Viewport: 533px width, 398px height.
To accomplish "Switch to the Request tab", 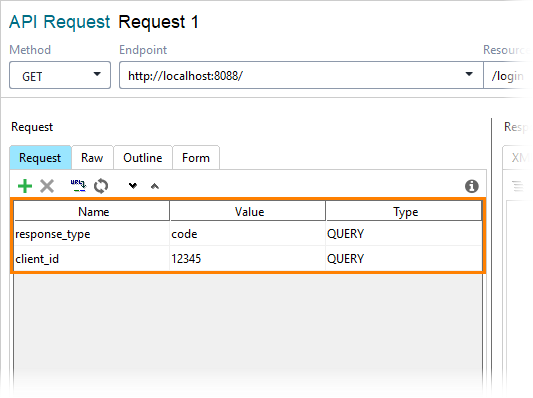I will (x=40, y=158).
